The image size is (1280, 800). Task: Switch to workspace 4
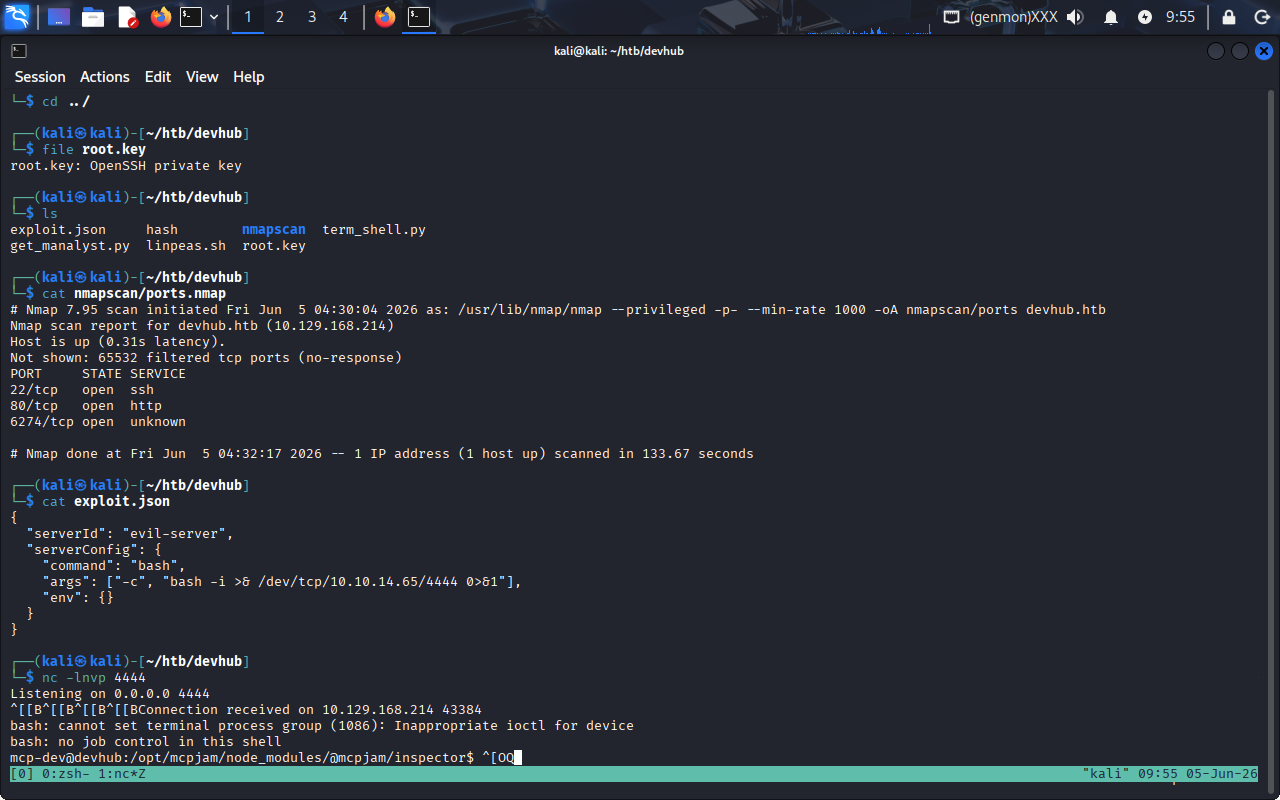coord(344,17)
